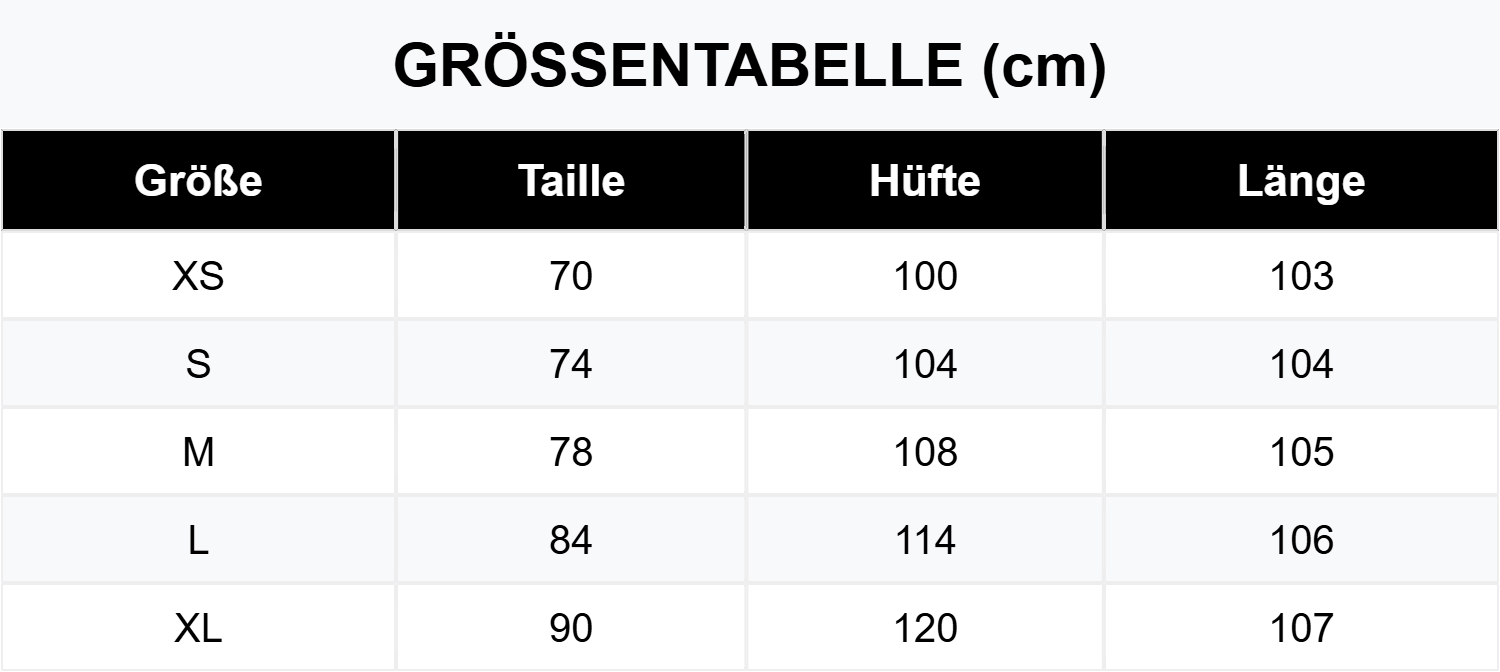This screenshot has height=672, width=1500.
Task: Select Länge value 105 for M
Action: pos(1301,452)
